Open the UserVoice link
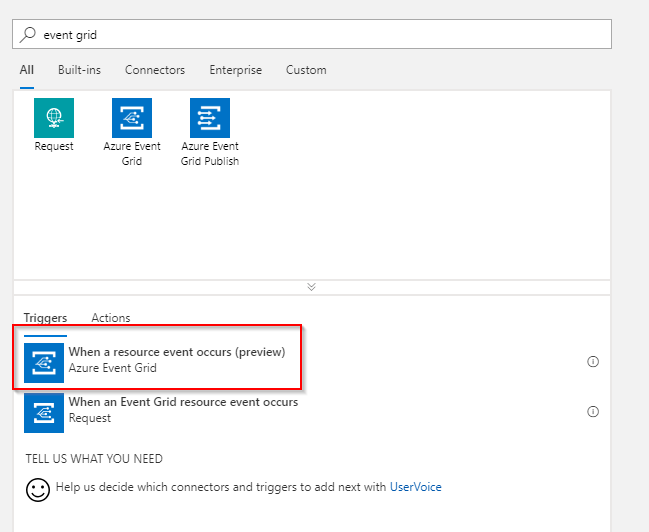 (x=416, y=487)
